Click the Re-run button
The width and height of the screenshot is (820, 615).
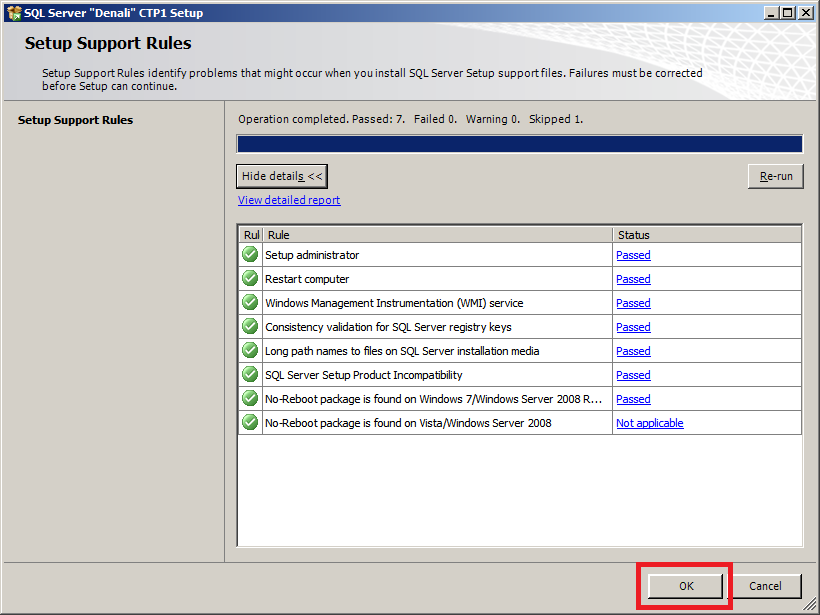pos(776,176)
